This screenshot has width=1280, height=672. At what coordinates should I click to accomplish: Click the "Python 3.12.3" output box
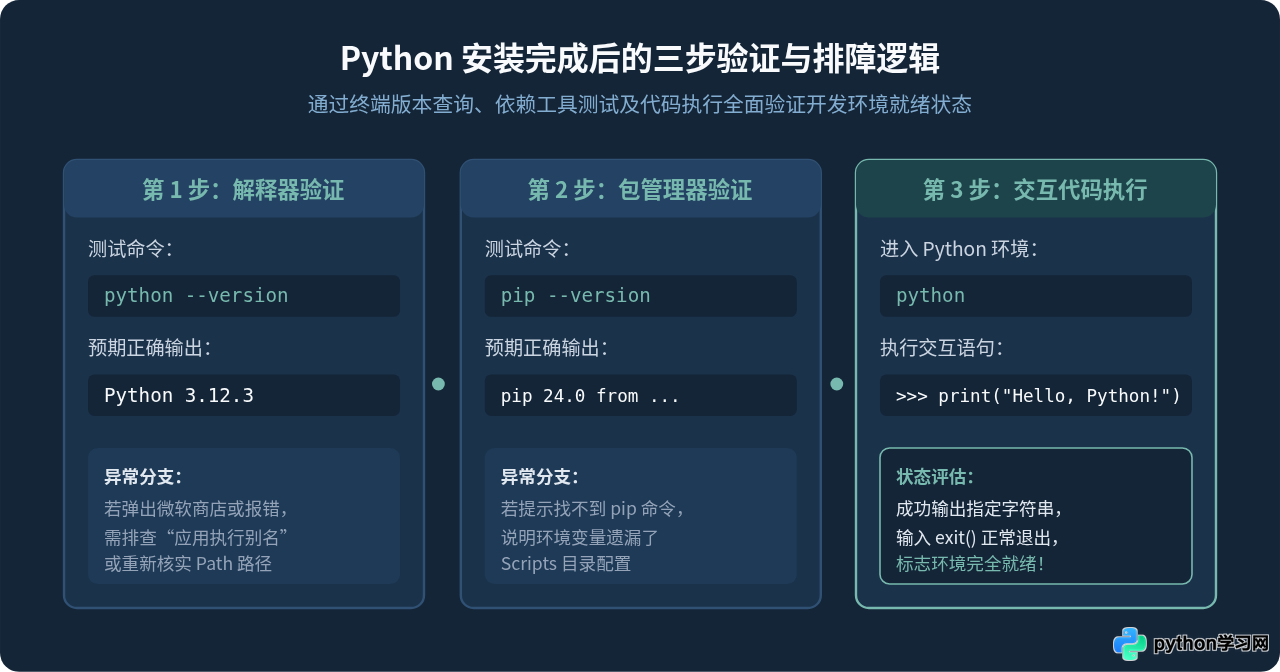(244, 396)
